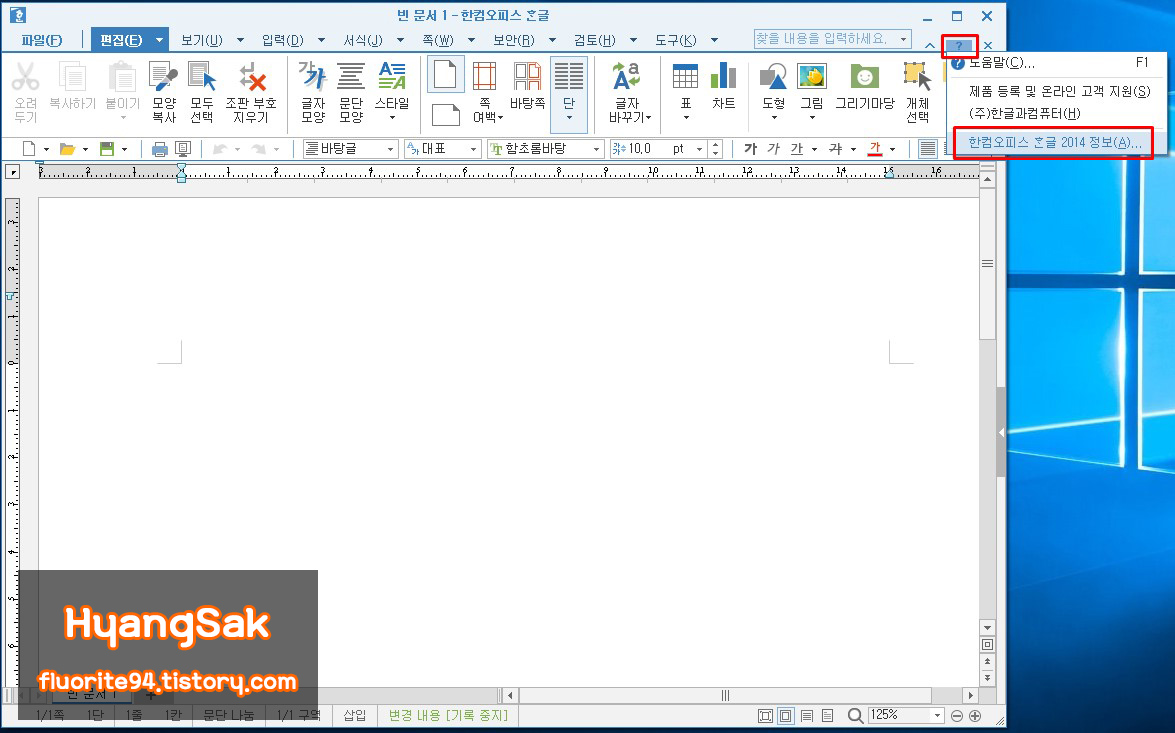Click the zoom out minus button
The width and height of the screenshot is (1175, 733).
[956, 716]
